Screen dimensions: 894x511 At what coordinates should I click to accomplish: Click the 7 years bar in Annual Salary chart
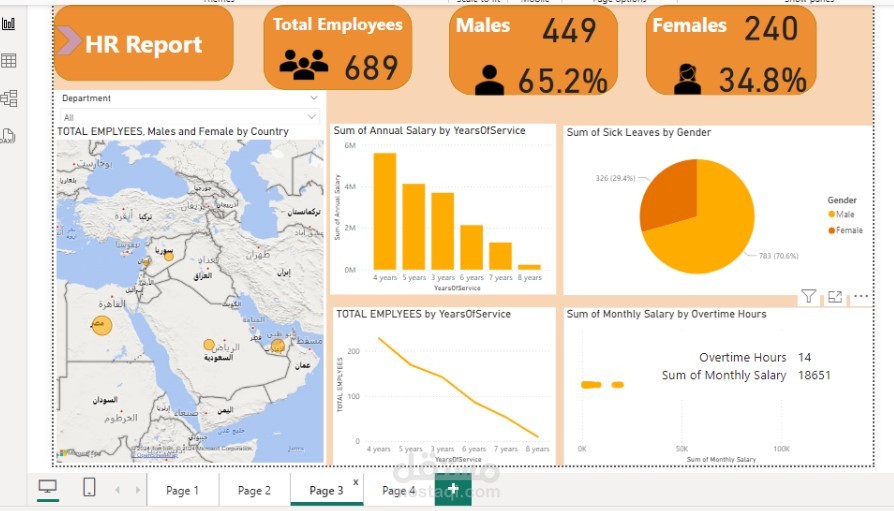click(501, 256)
